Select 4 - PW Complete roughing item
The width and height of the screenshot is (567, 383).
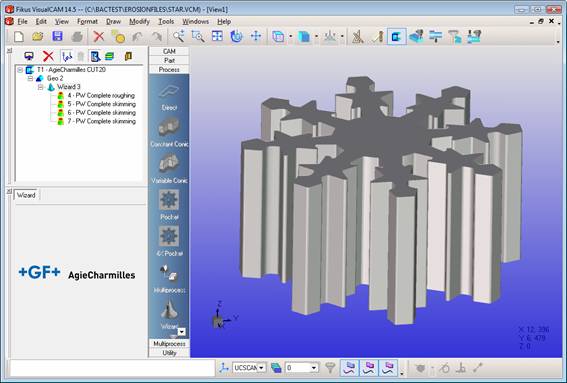(x=101, y=95)
